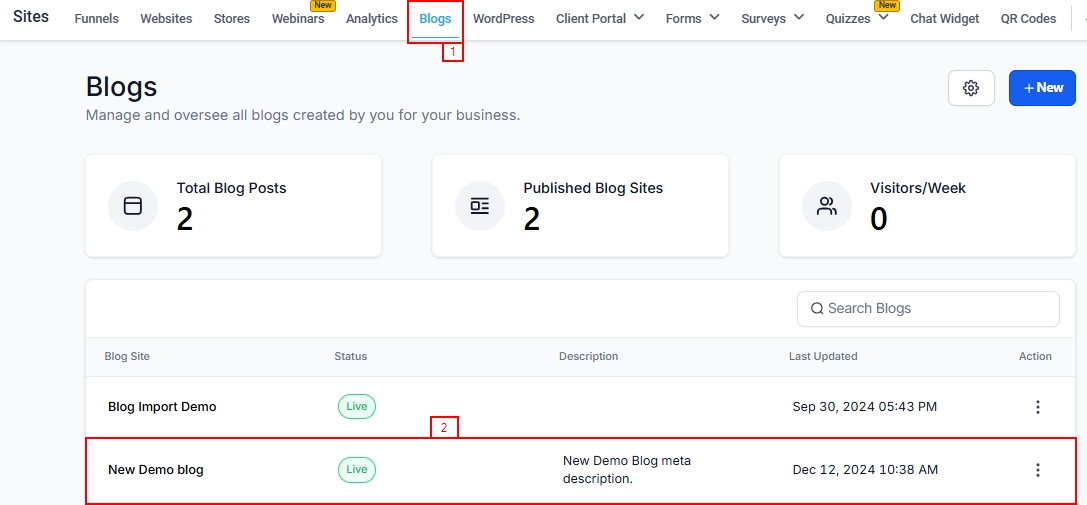Click the magnifier icon in Search Blogs
The height and width of the screenshot is (505, 1087).
click(817, 309)
